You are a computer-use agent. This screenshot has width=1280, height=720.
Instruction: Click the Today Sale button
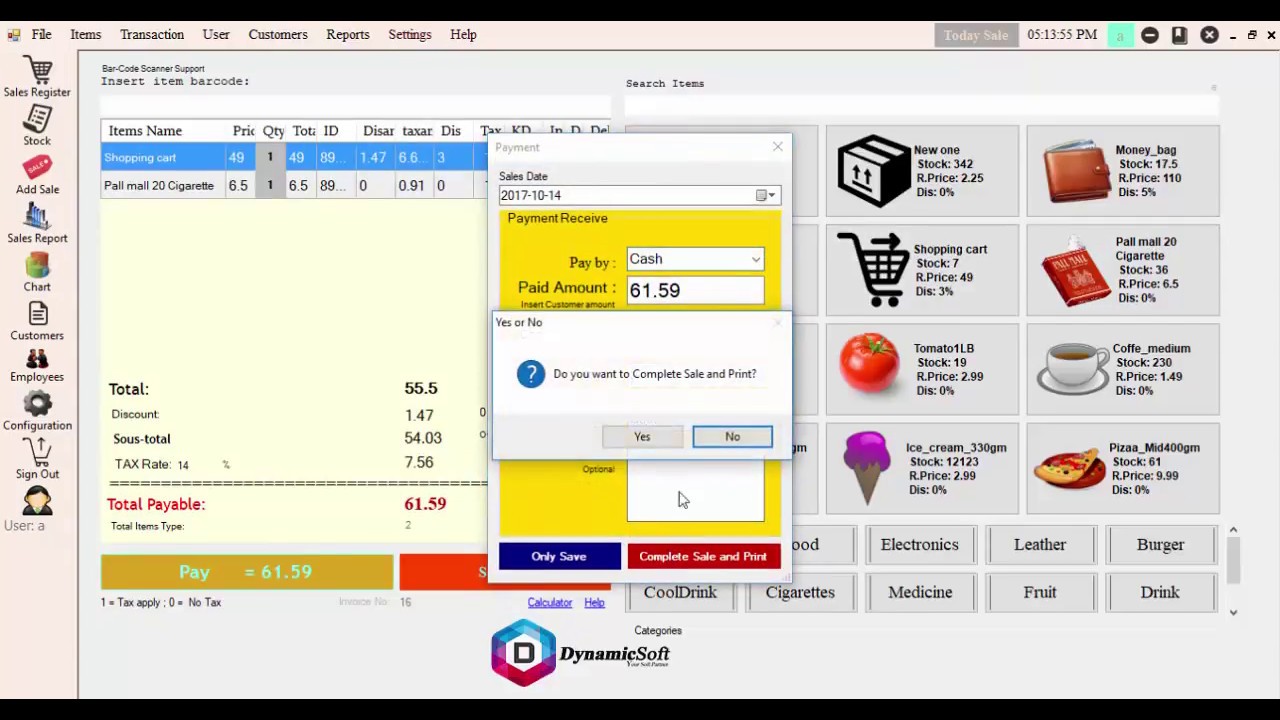976,35
